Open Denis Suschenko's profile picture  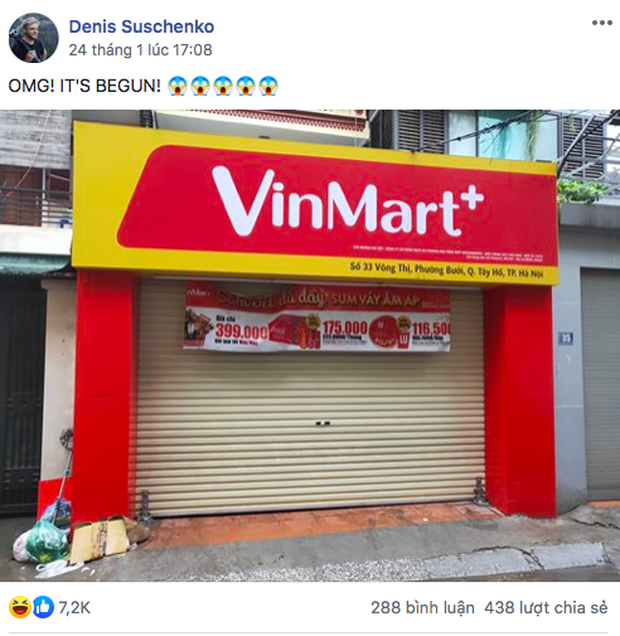pos(34,38)
